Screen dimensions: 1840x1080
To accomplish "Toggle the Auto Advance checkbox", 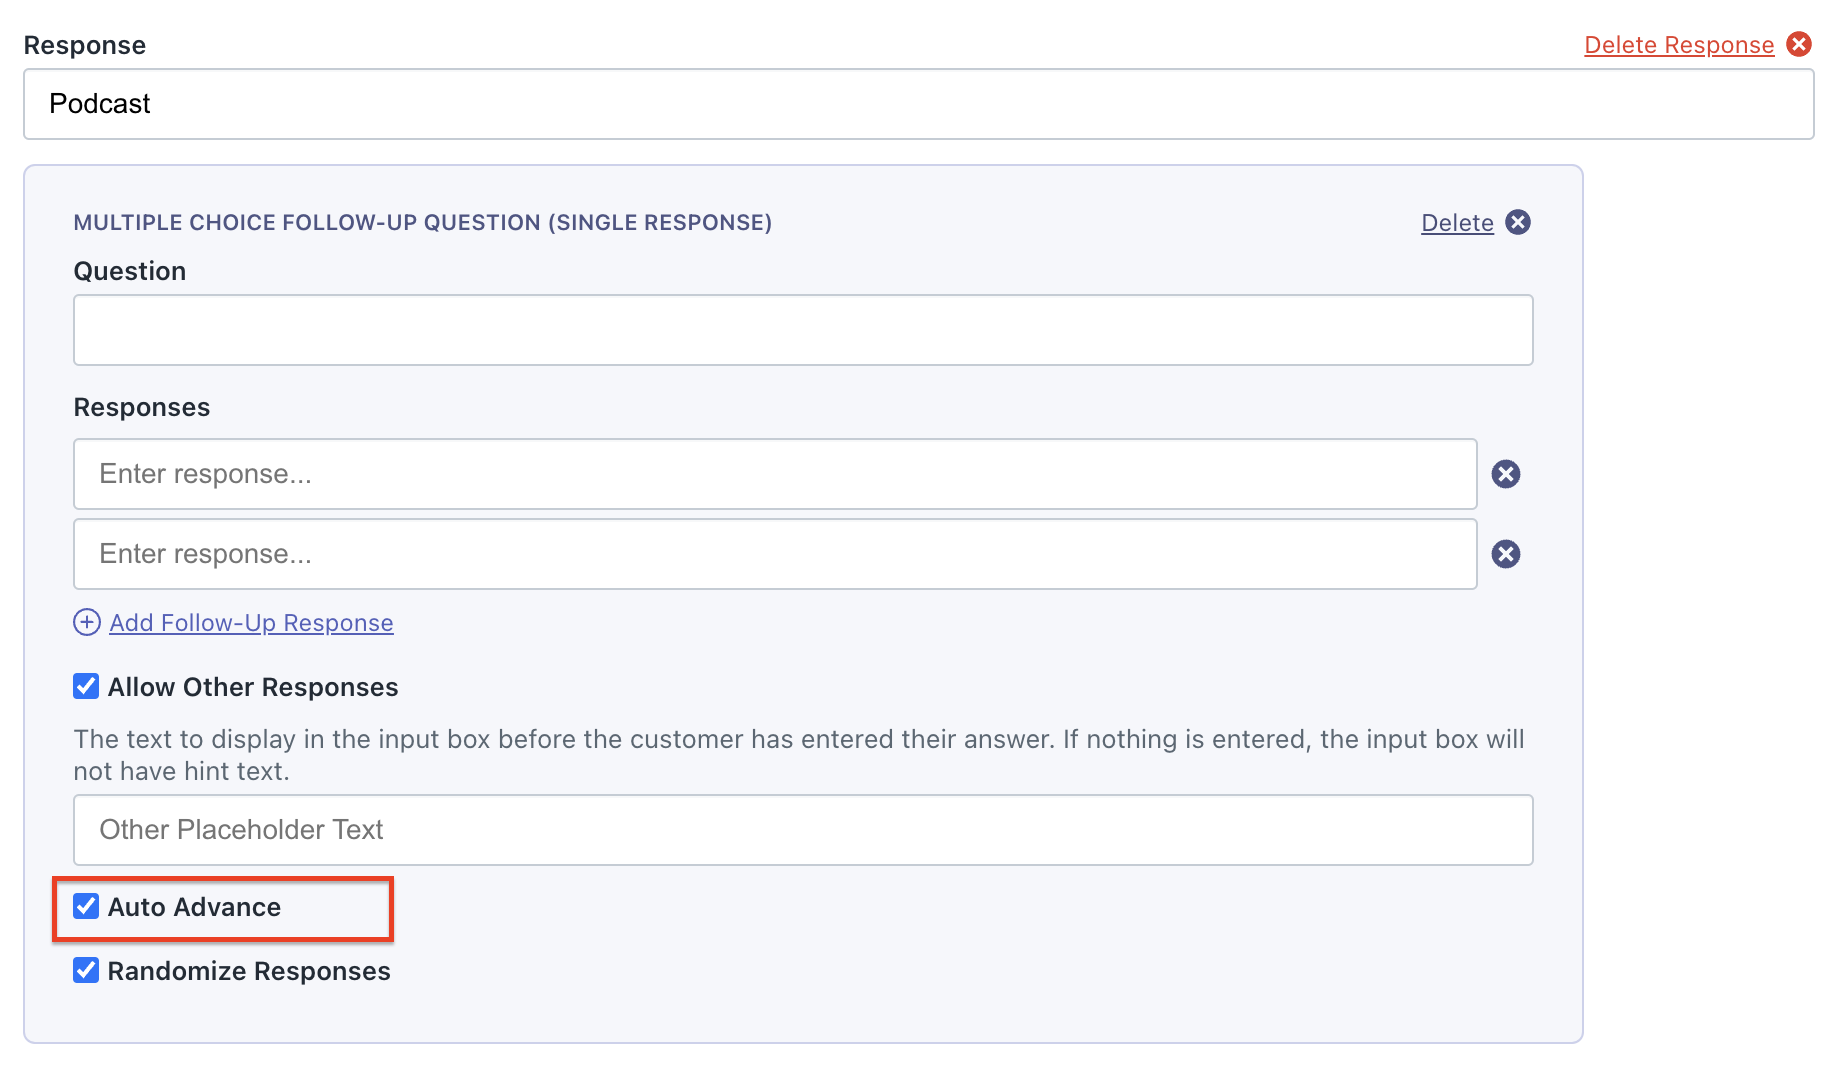I will pos(86,906).
